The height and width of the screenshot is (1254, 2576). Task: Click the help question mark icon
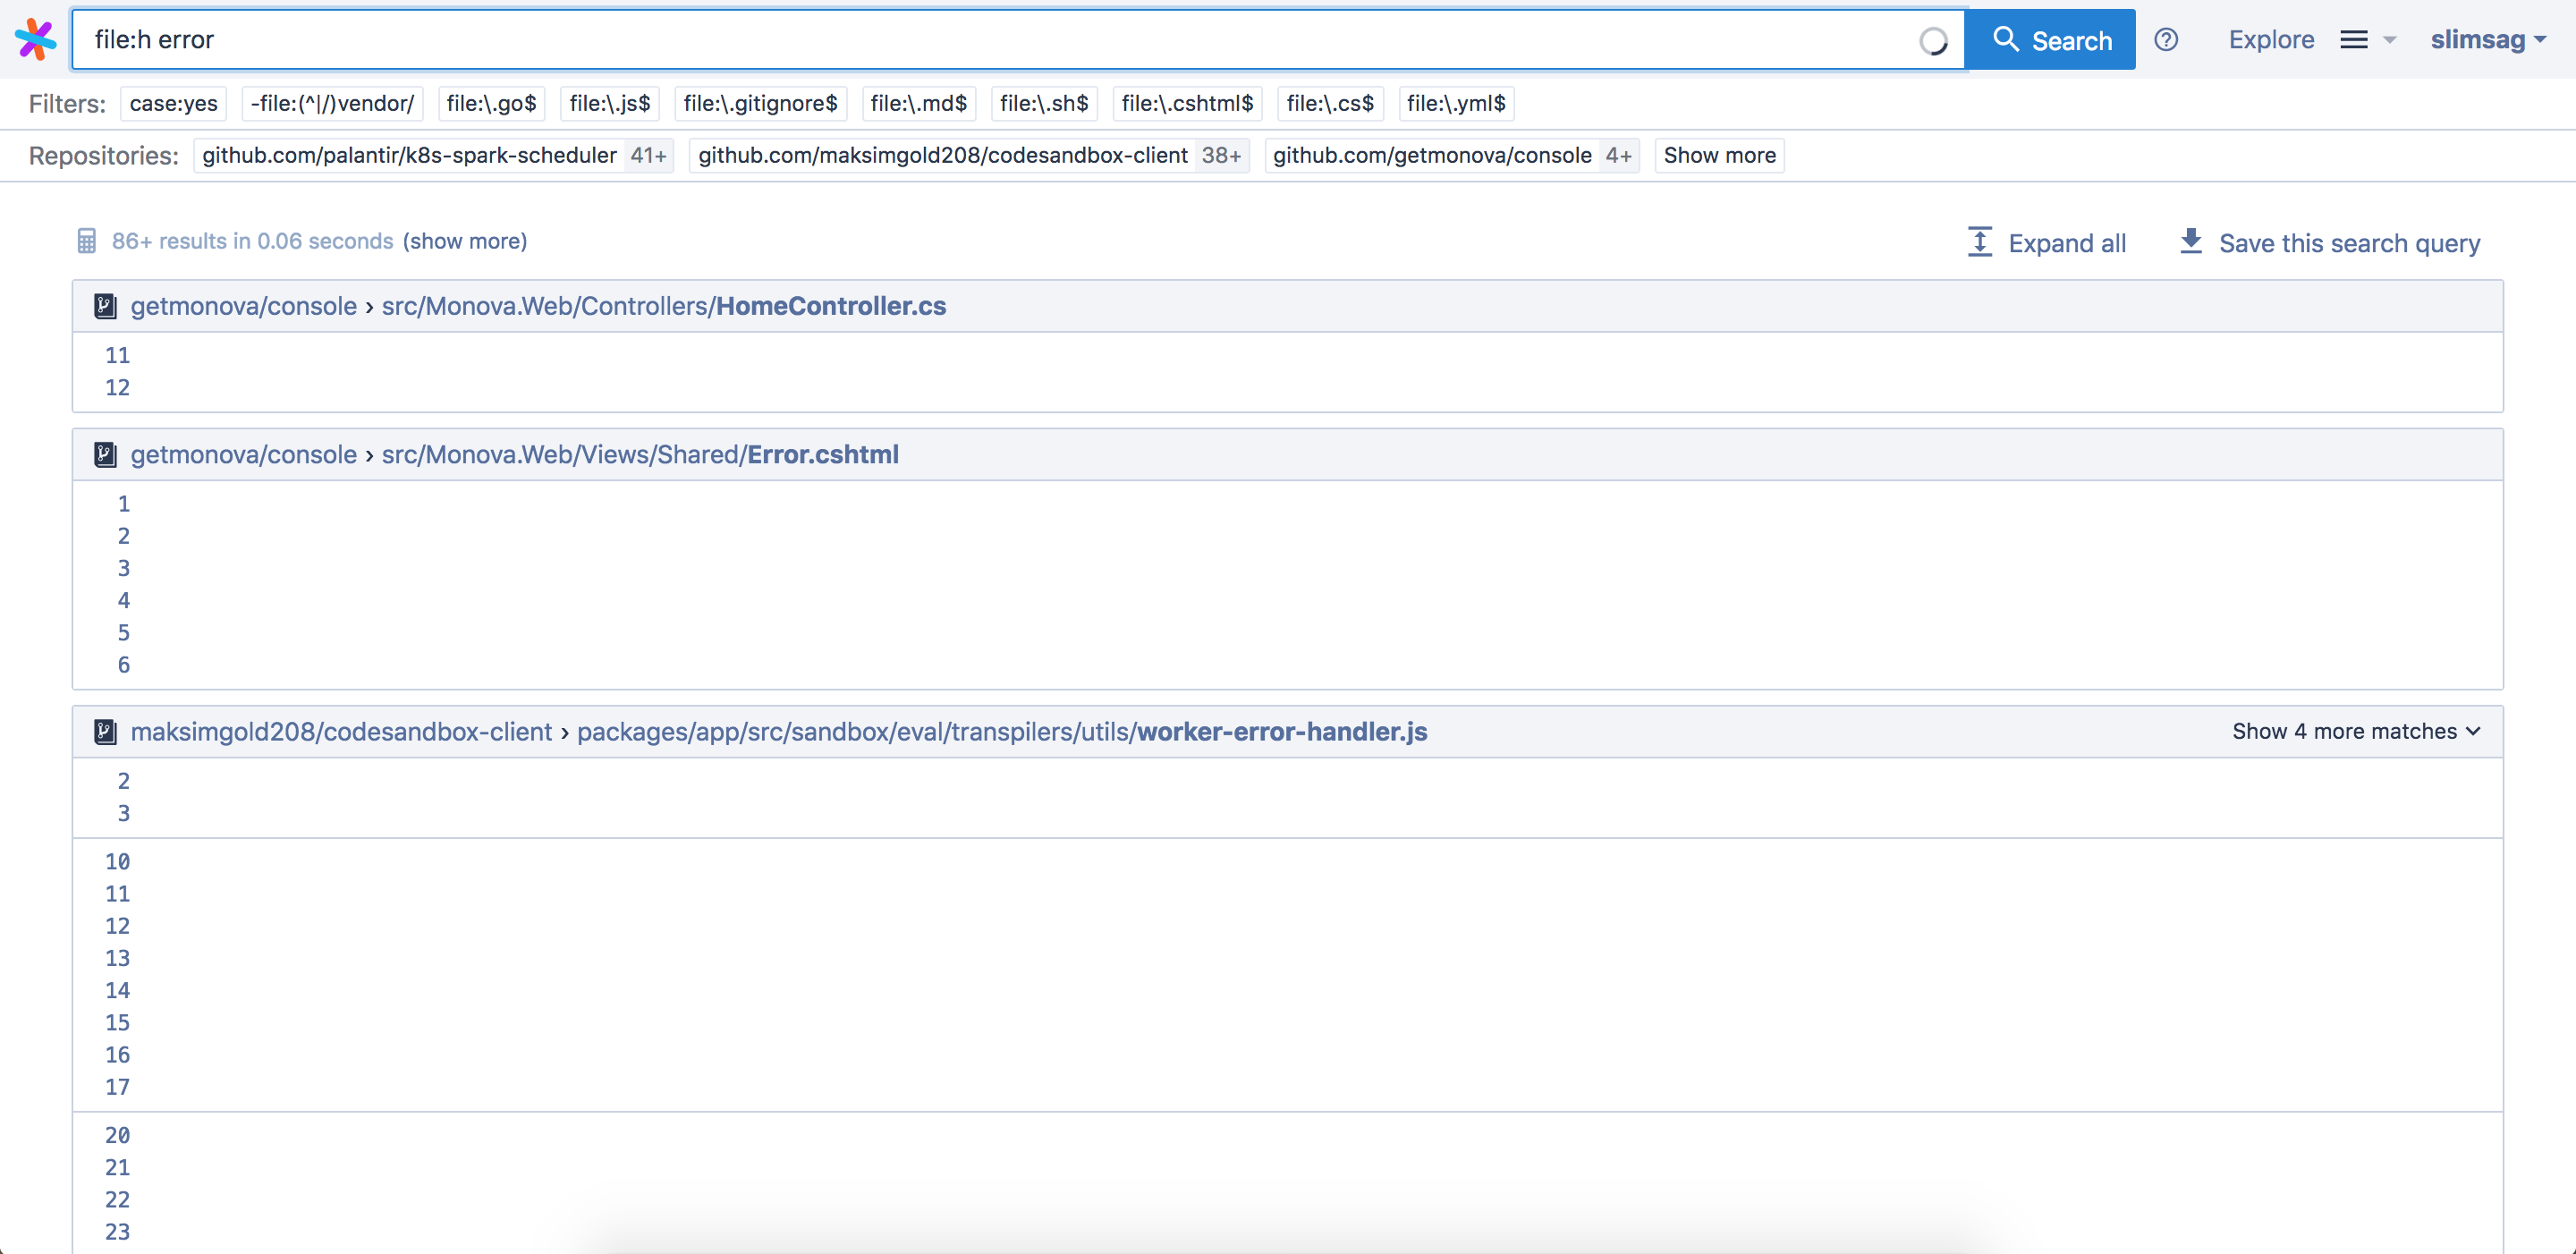(2166, 39)
